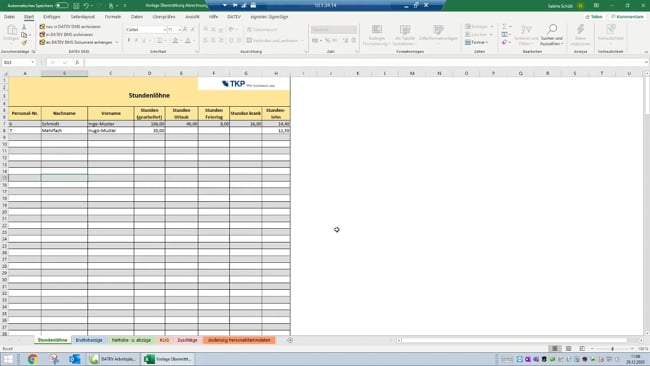Switch to the Seitenlayout ribbon tab
The height and width of the screenshot is (366, 650).
[x=82, y=17]
